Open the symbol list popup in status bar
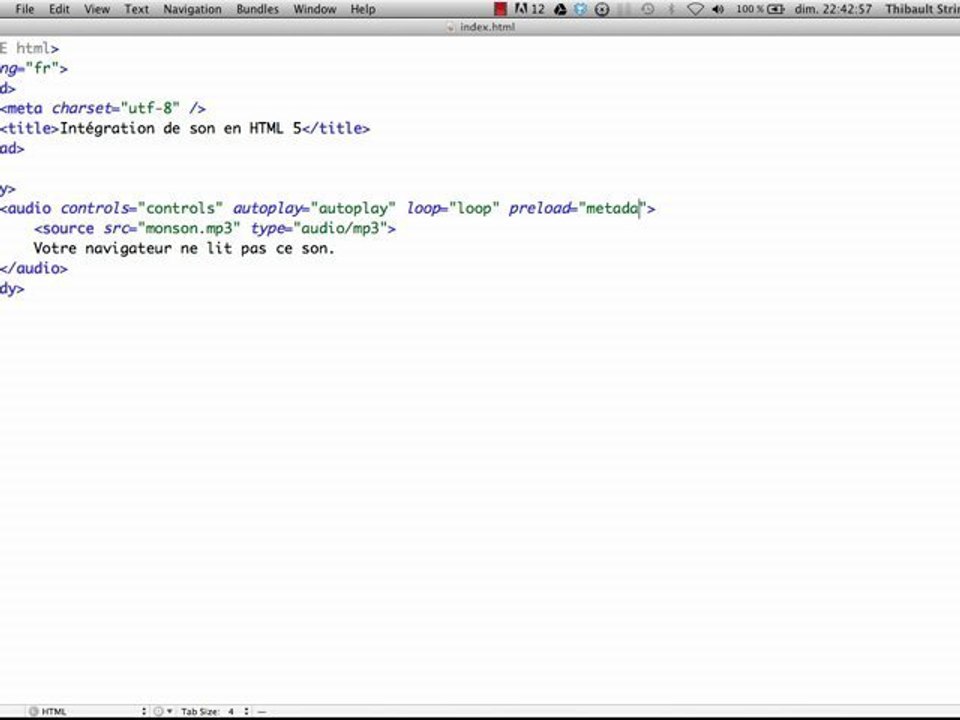960x720 pixels. tap(262, 711)
